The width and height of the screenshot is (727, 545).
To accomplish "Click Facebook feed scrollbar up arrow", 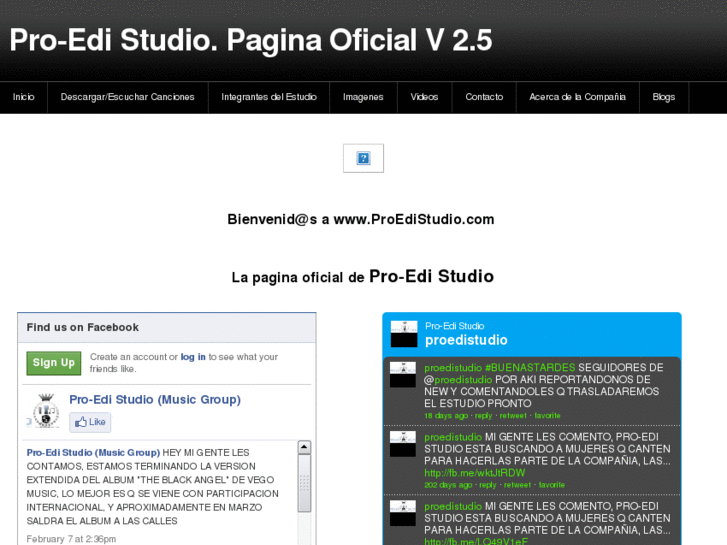I will (304, 447).
